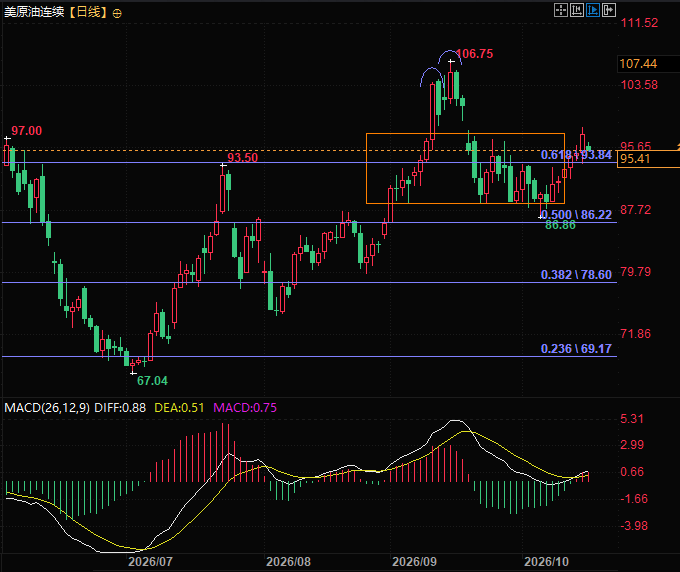
Task: Click the panel exit arrow icon
Action: (609, 10)
